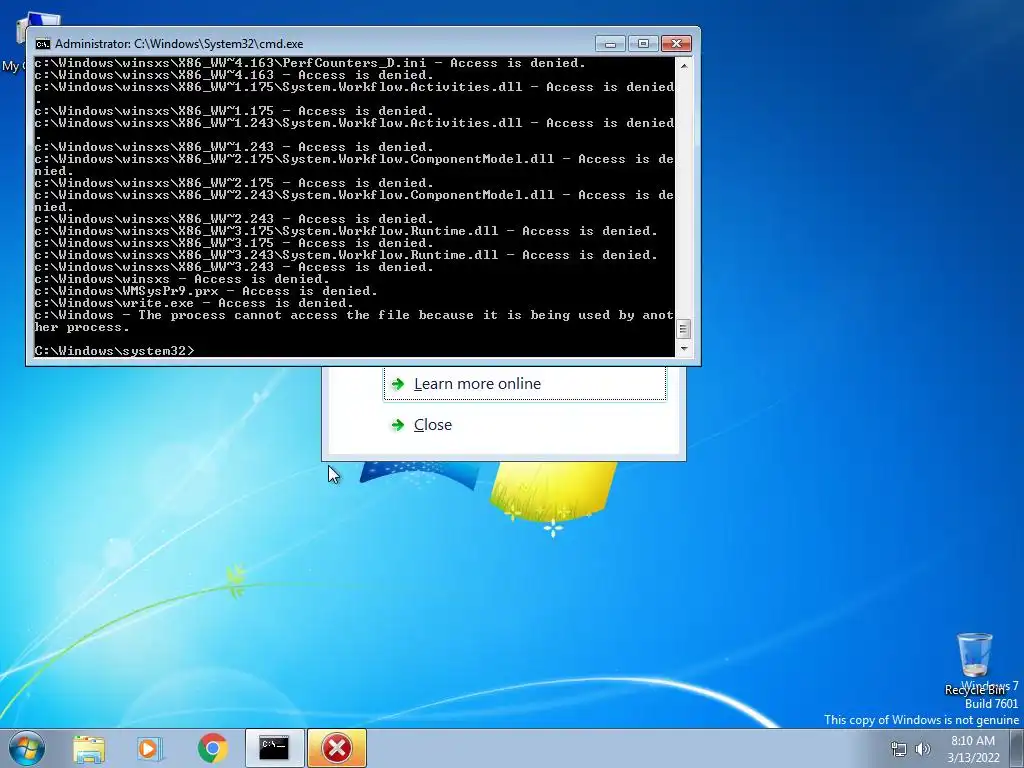Minimize the cmd.exe window
1024x768 pixels.
pyautogui.click(x=610, y=44)
